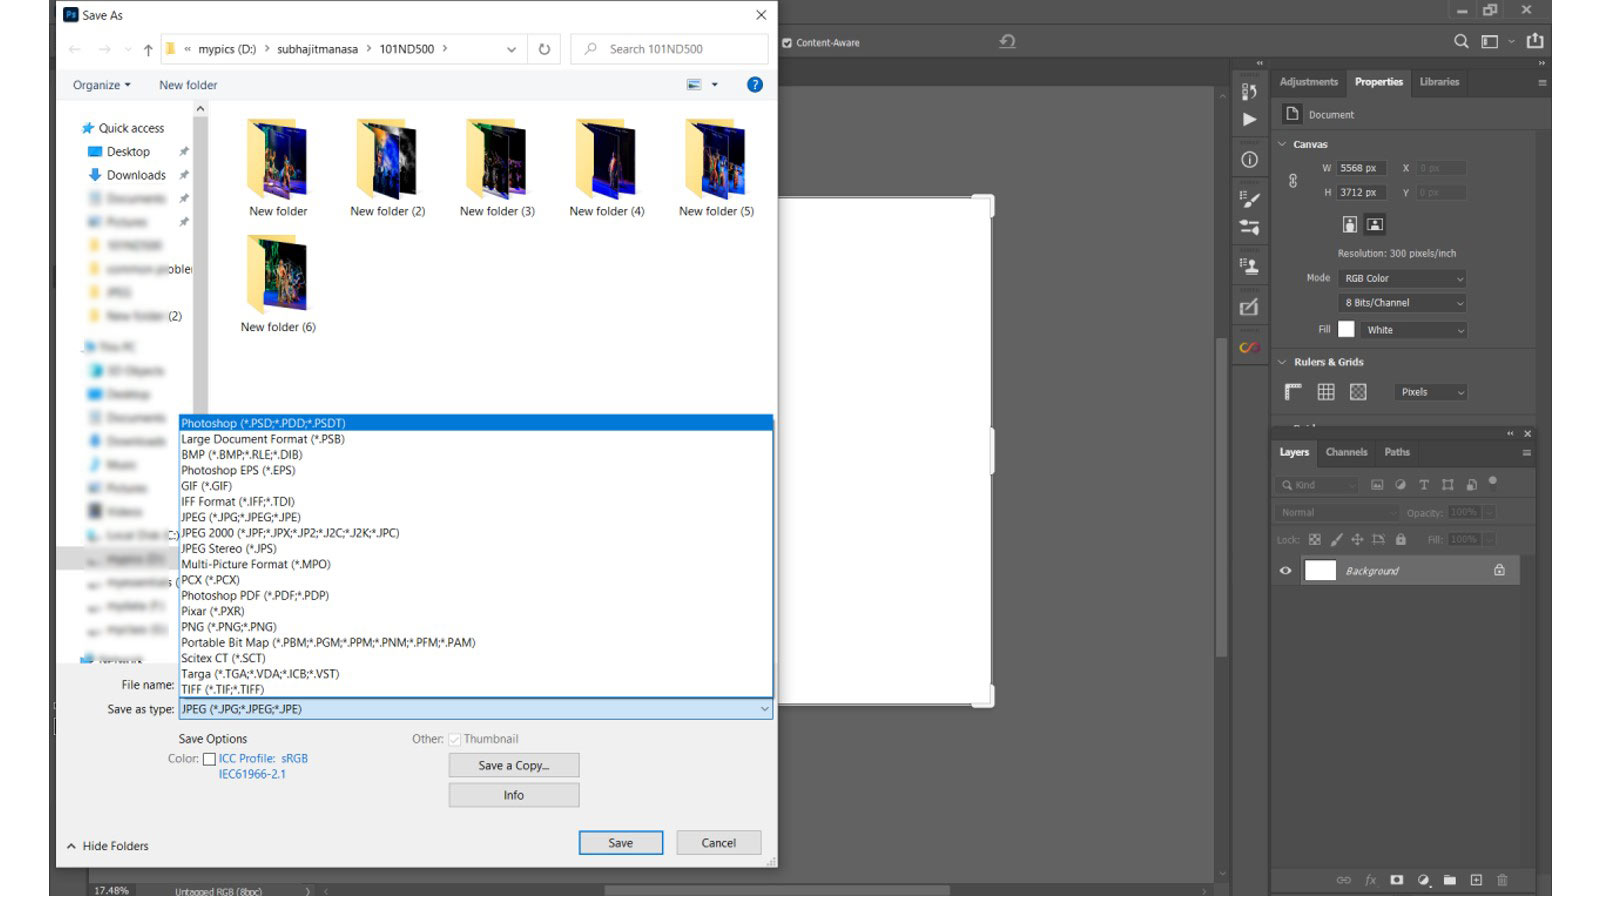Toggle lock image pixels brush
The image size is (1600, 900).
point(1336,540)
